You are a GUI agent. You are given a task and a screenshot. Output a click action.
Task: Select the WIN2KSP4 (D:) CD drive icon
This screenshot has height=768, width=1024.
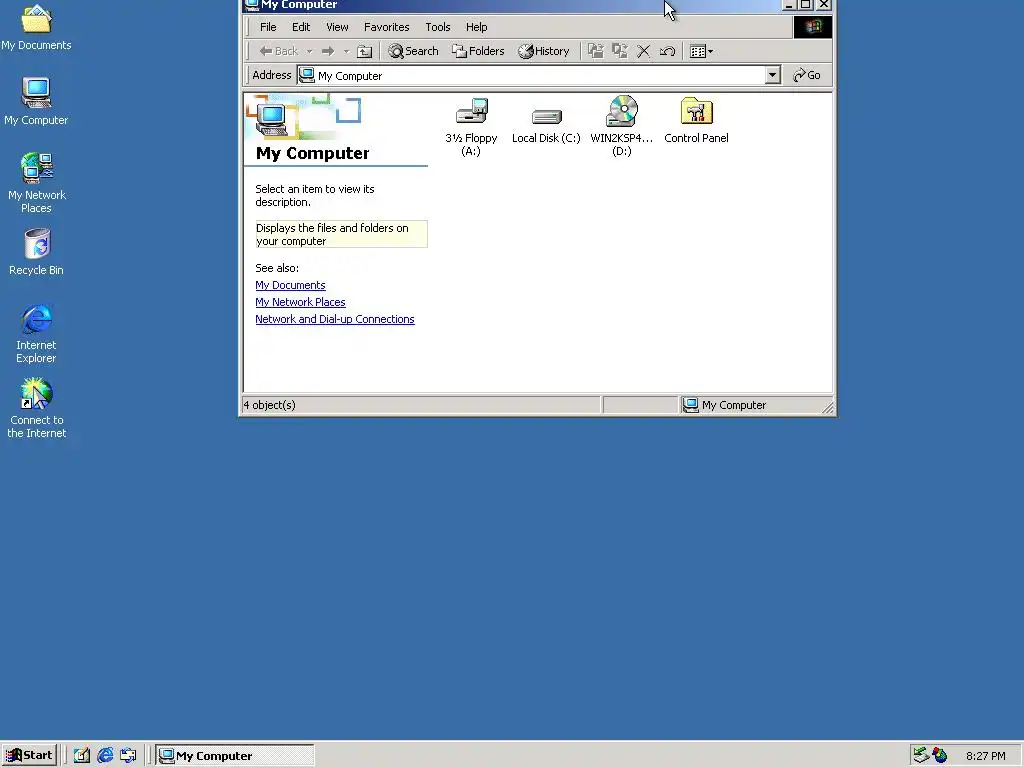pyautogui.click(x=621, y=127)
